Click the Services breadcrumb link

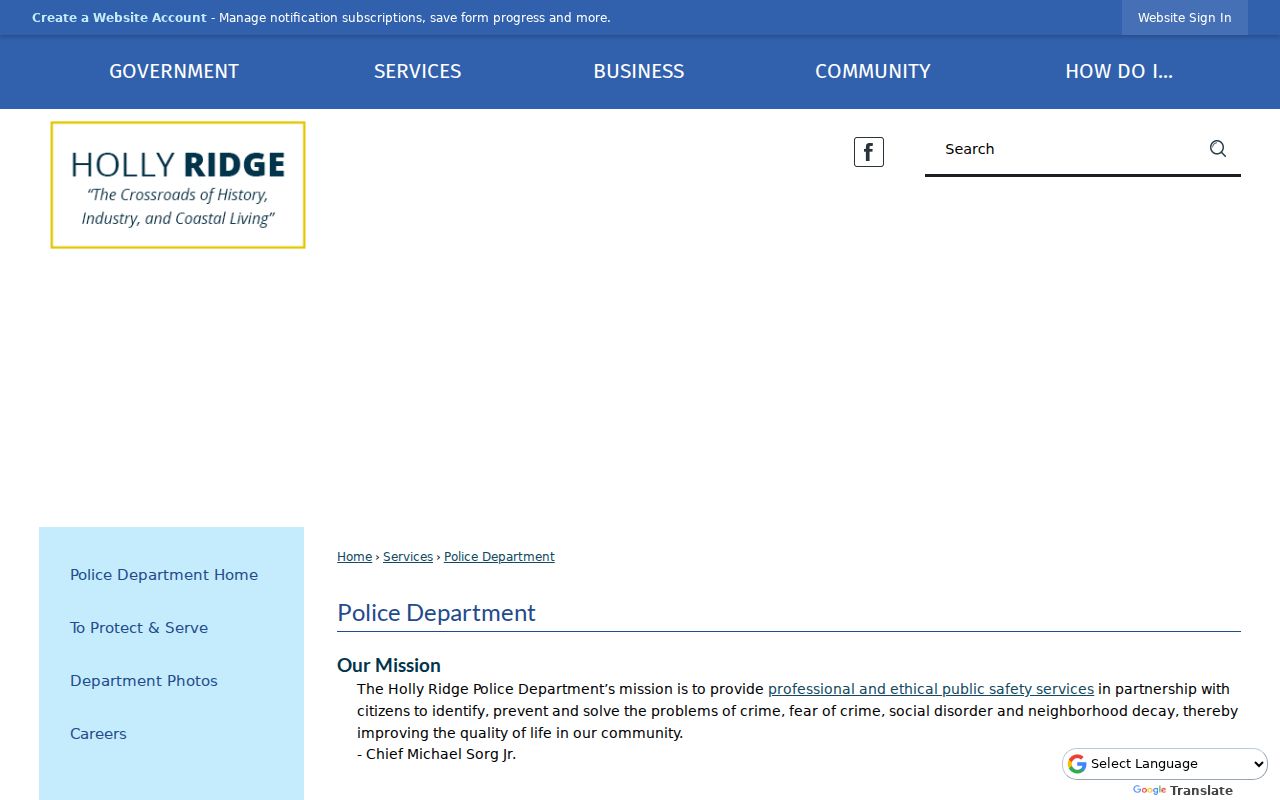pyautogui.click(x=408, y=557)
